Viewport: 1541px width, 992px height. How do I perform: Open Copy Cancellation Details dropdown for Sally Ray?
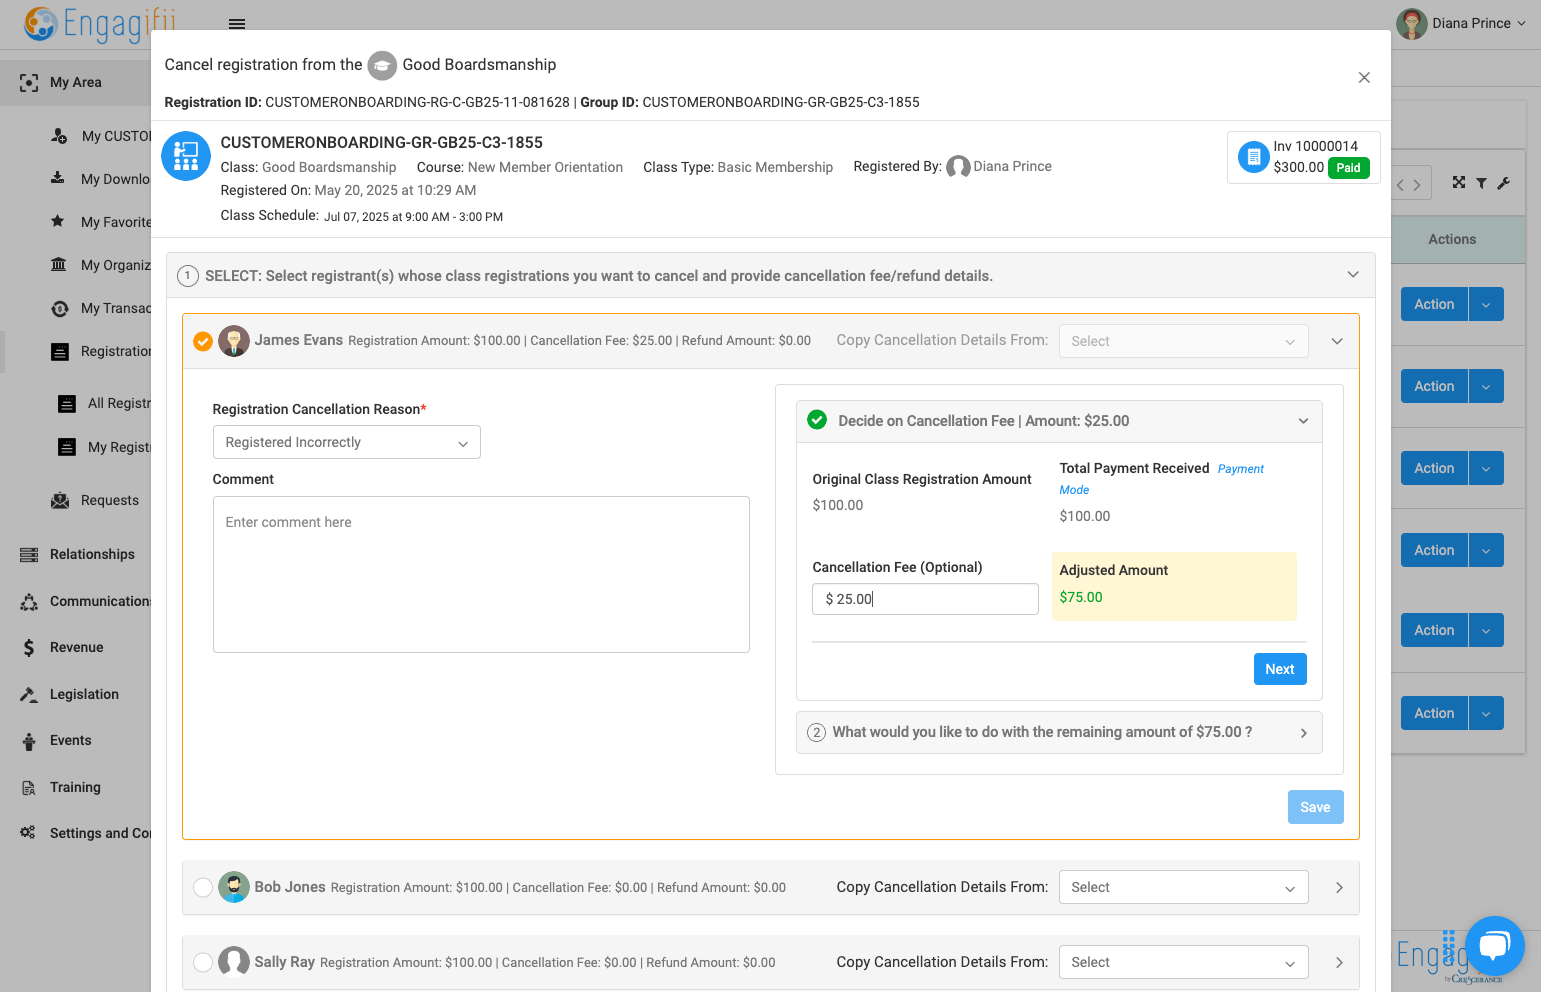coord(1183,963)
